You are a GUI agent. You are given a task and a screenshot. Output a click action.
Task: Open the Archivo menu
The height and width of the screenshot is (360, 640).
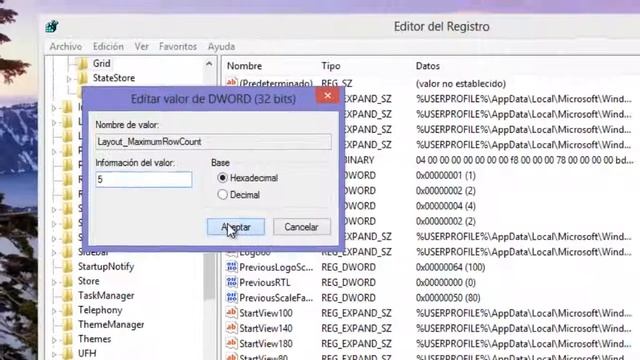pyautogui.click(x=66, y=47)
